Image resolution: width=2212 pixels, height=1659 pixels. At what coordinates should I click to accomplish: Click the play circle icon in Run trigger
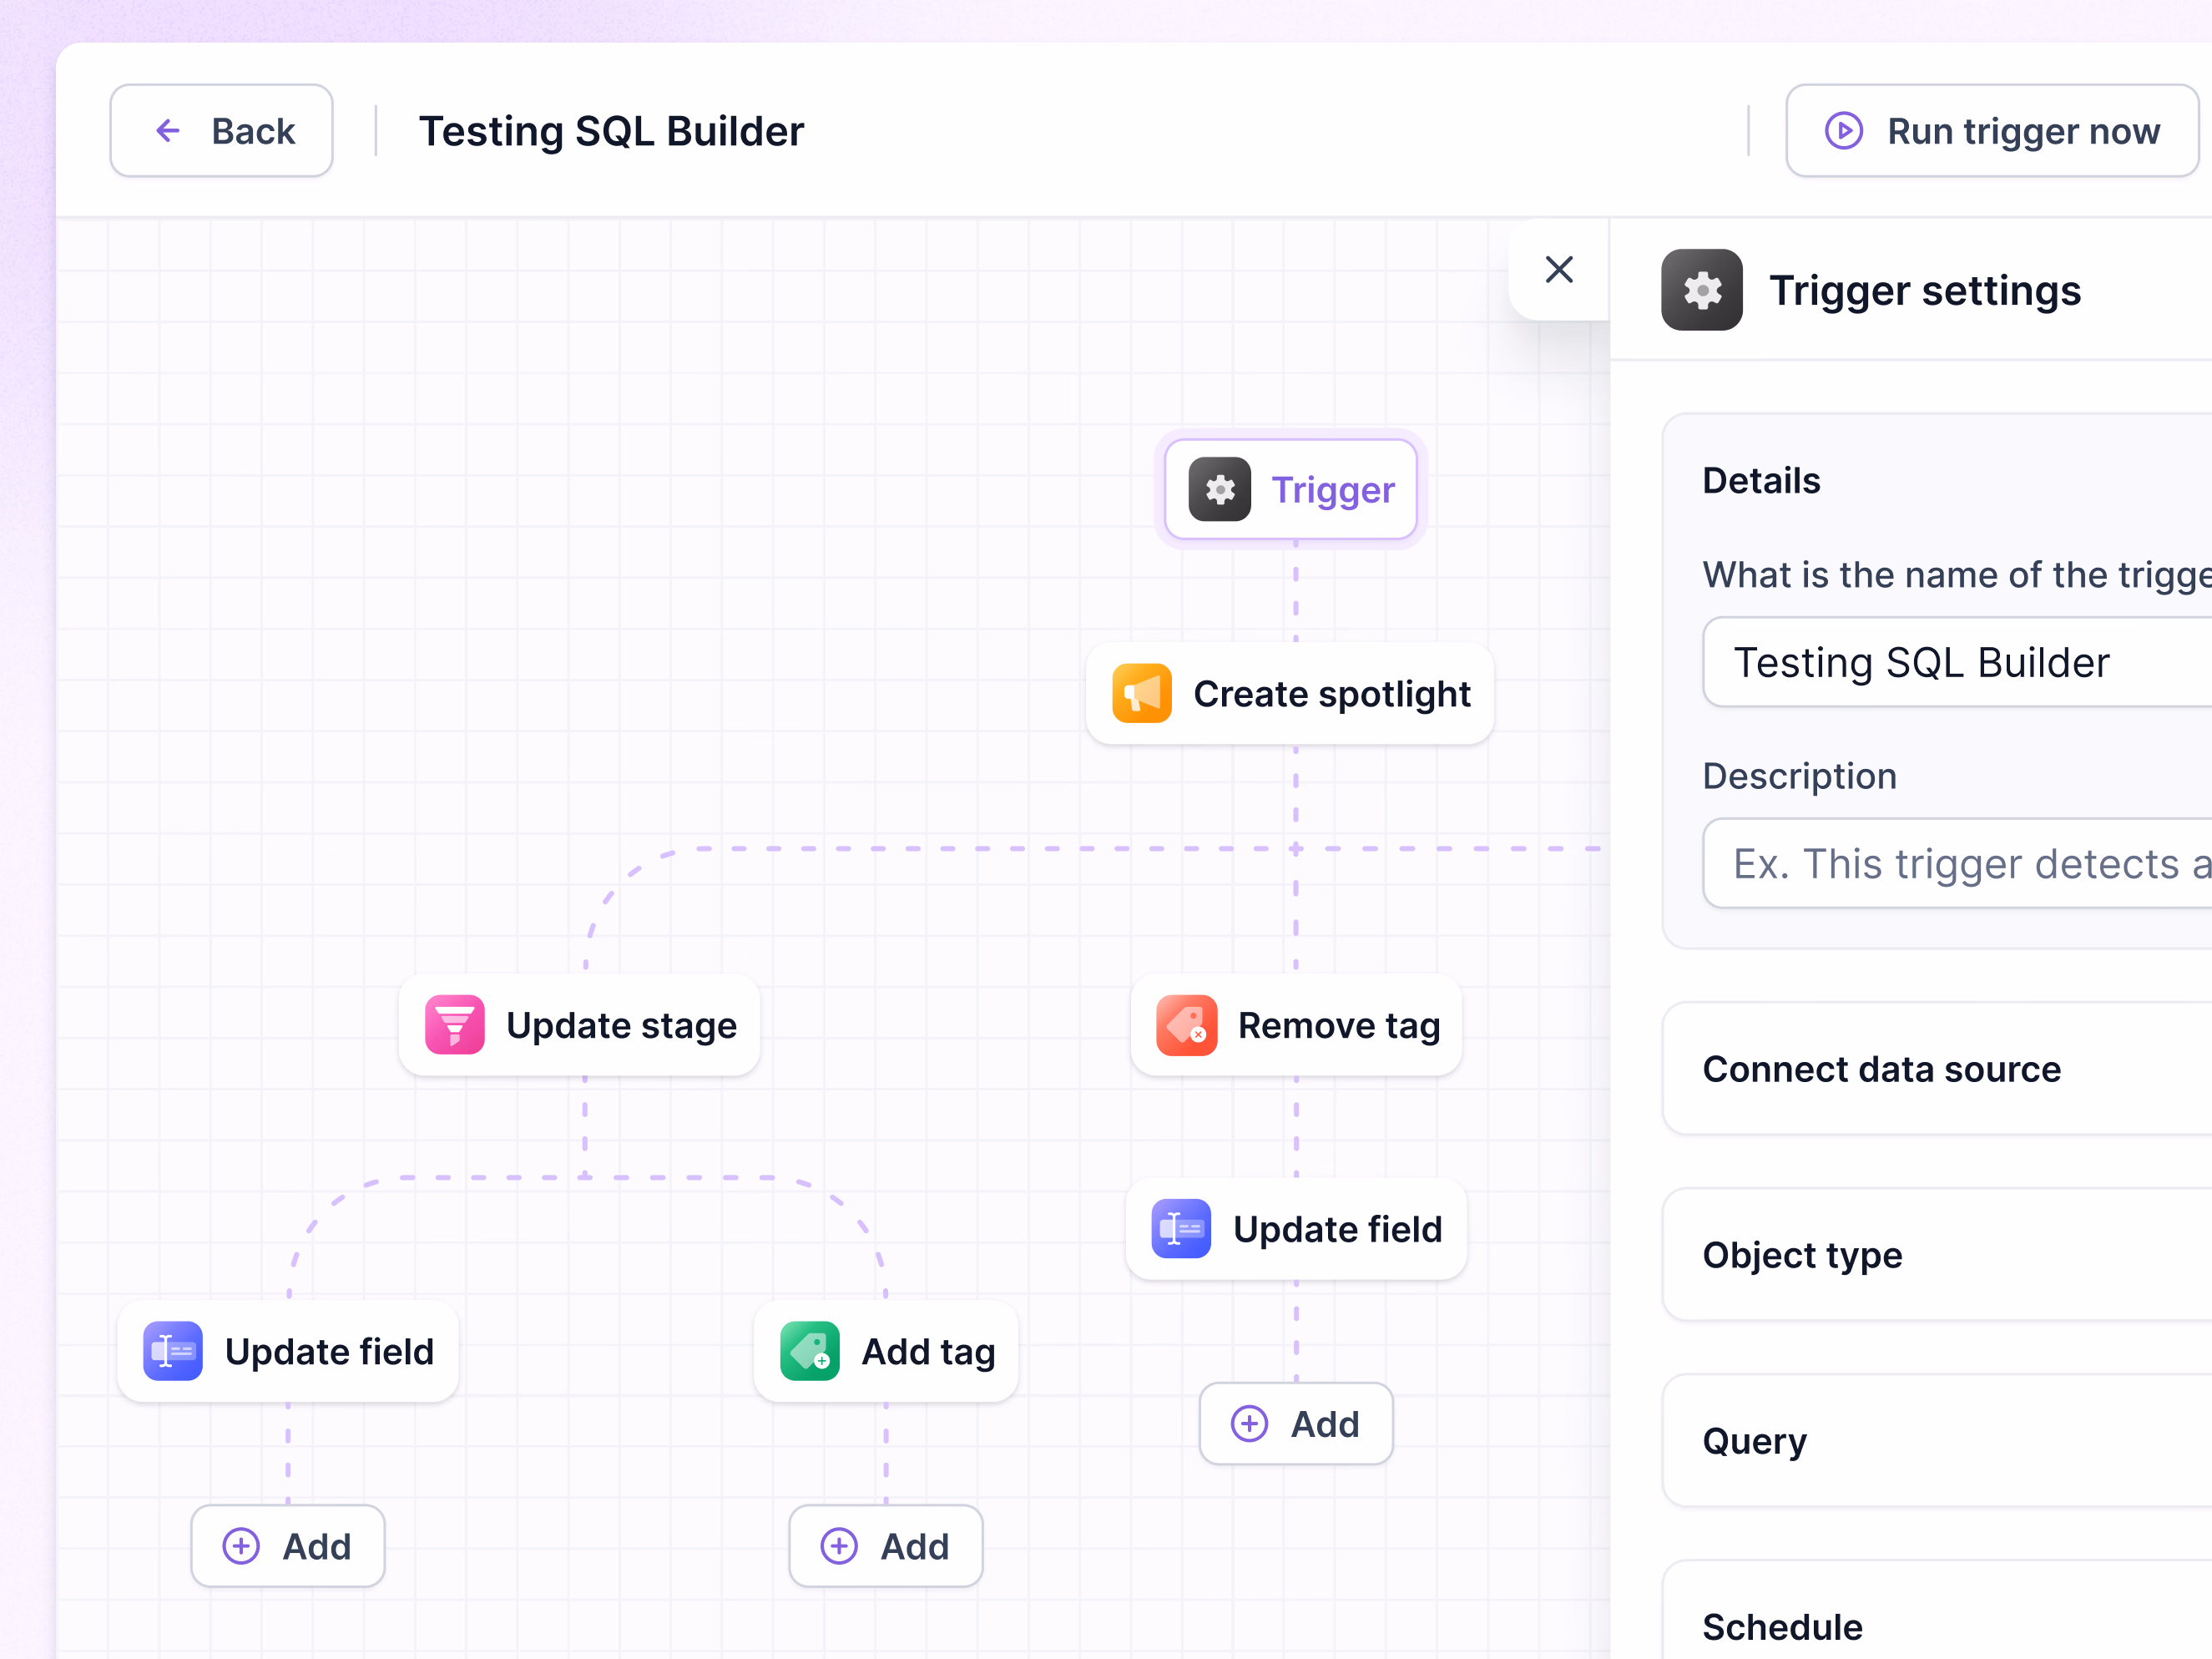pyautogui.click(x=1844, y=131)
